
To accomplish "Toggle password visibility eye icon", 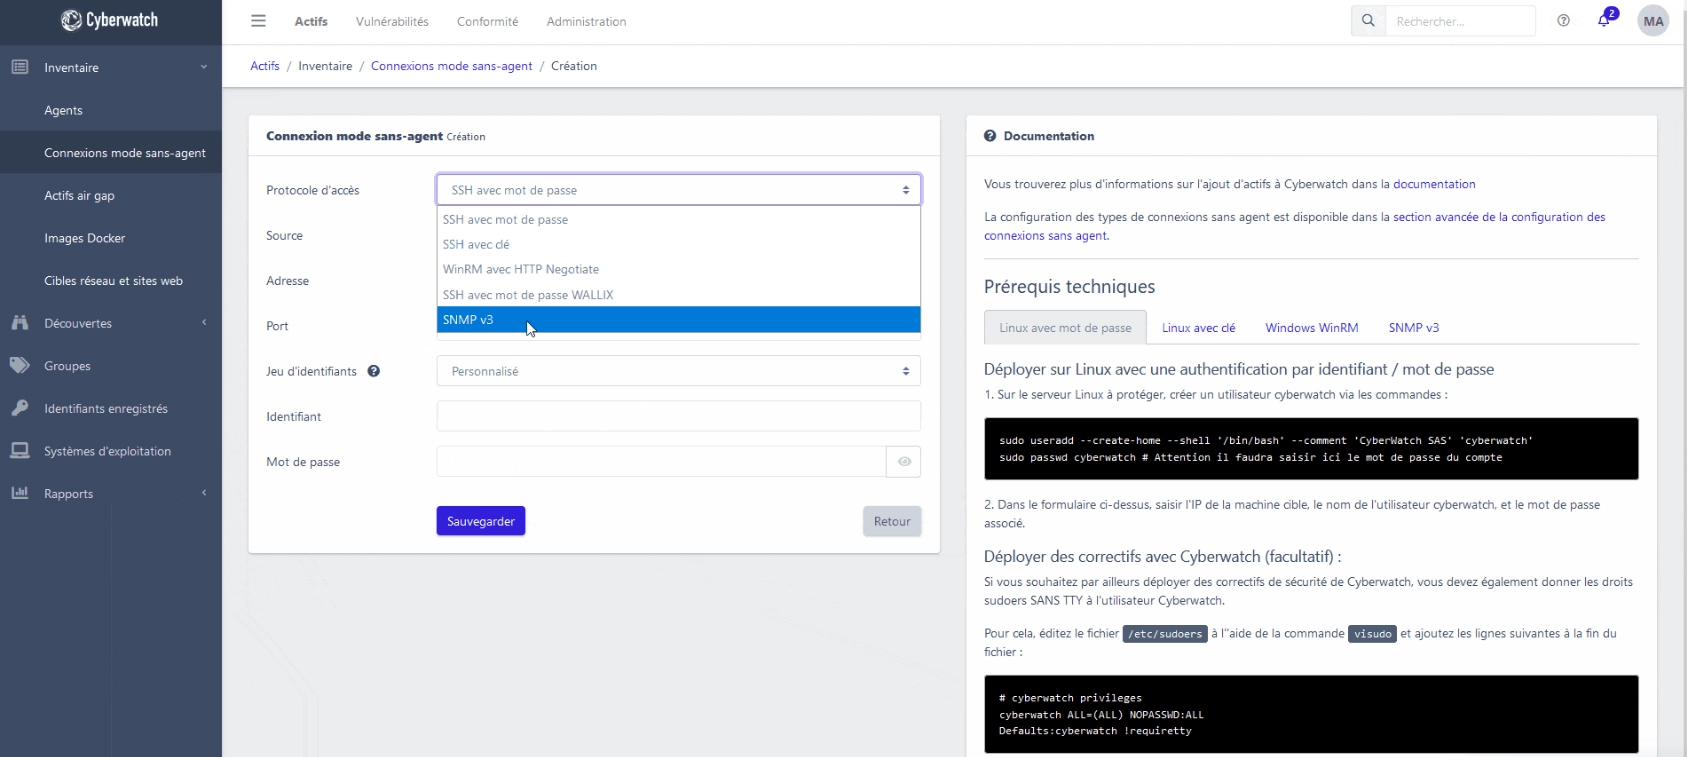I will 904,462.
